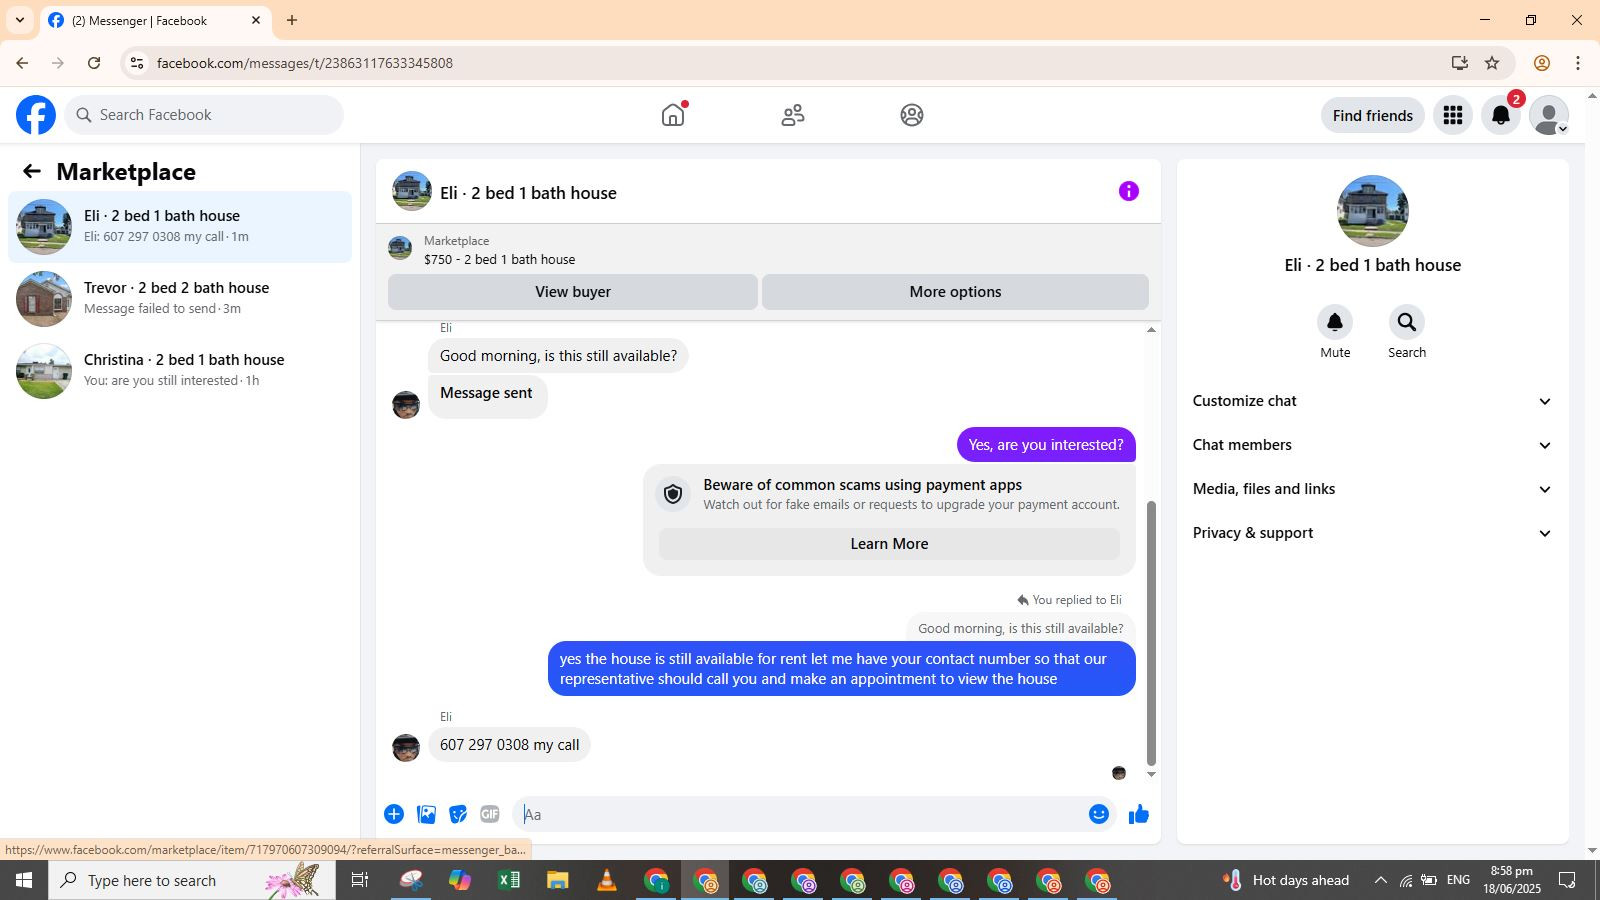Open the account profile menu
This screenshot has height=900, width=1600.
pyautogui.click(x=1549, y=115)
